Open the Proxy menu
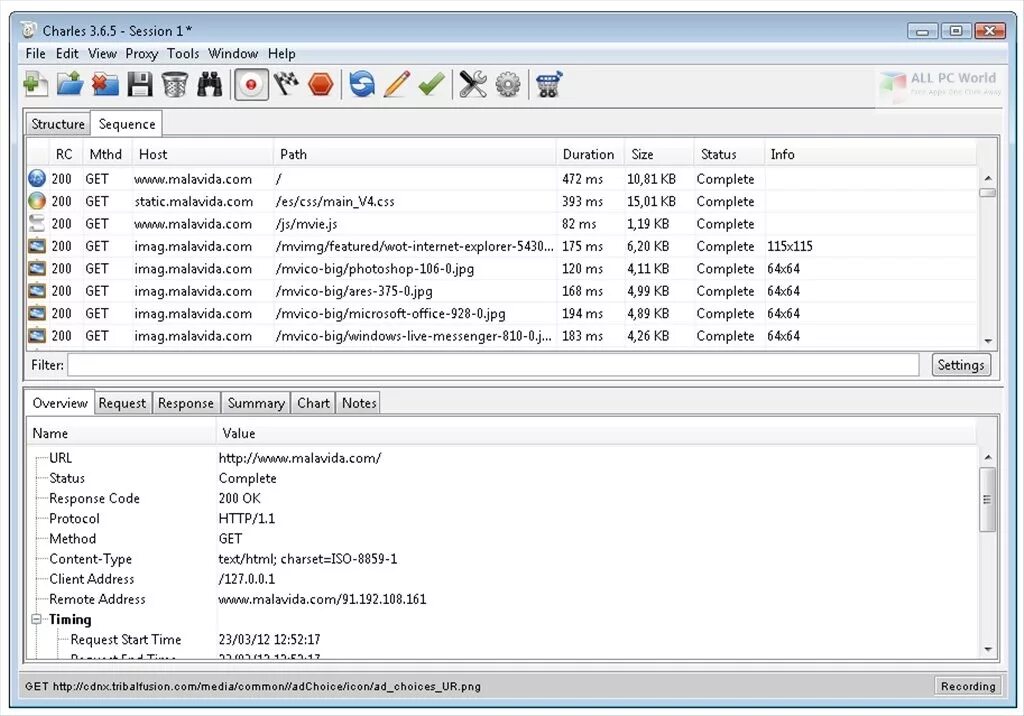Viewport: 1024px width, 716px height. (142, 54)
